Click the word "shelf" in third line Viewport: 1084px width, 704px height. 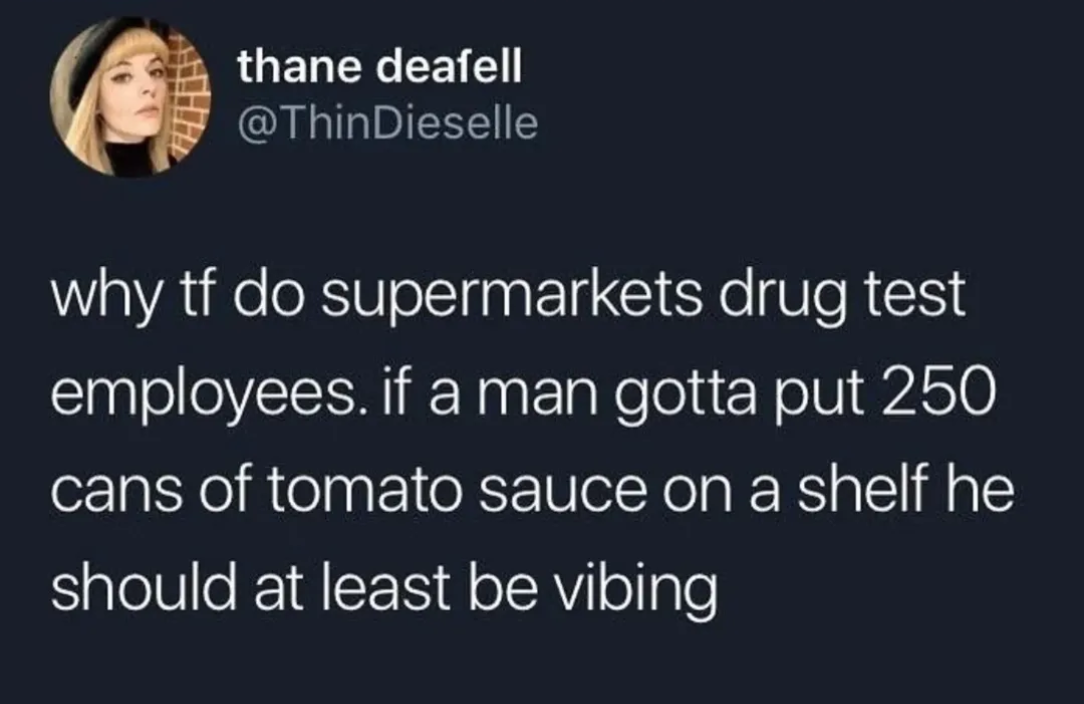click(860, 488)
